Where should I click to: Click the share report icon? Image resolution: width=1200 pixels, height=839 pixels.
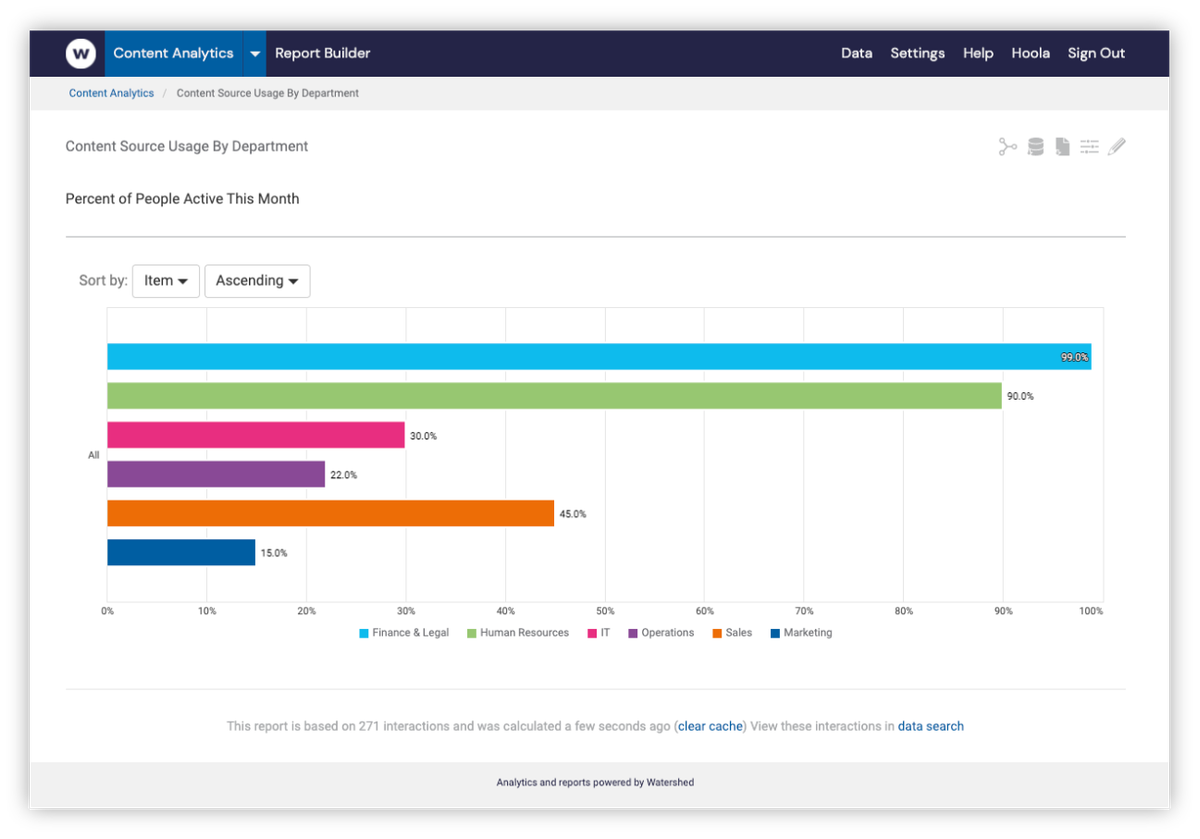(1007, 146)
